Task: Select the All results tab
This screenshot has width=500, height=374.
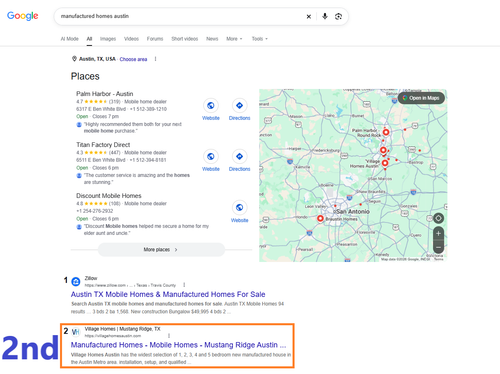Action: [x=89, y=39]
